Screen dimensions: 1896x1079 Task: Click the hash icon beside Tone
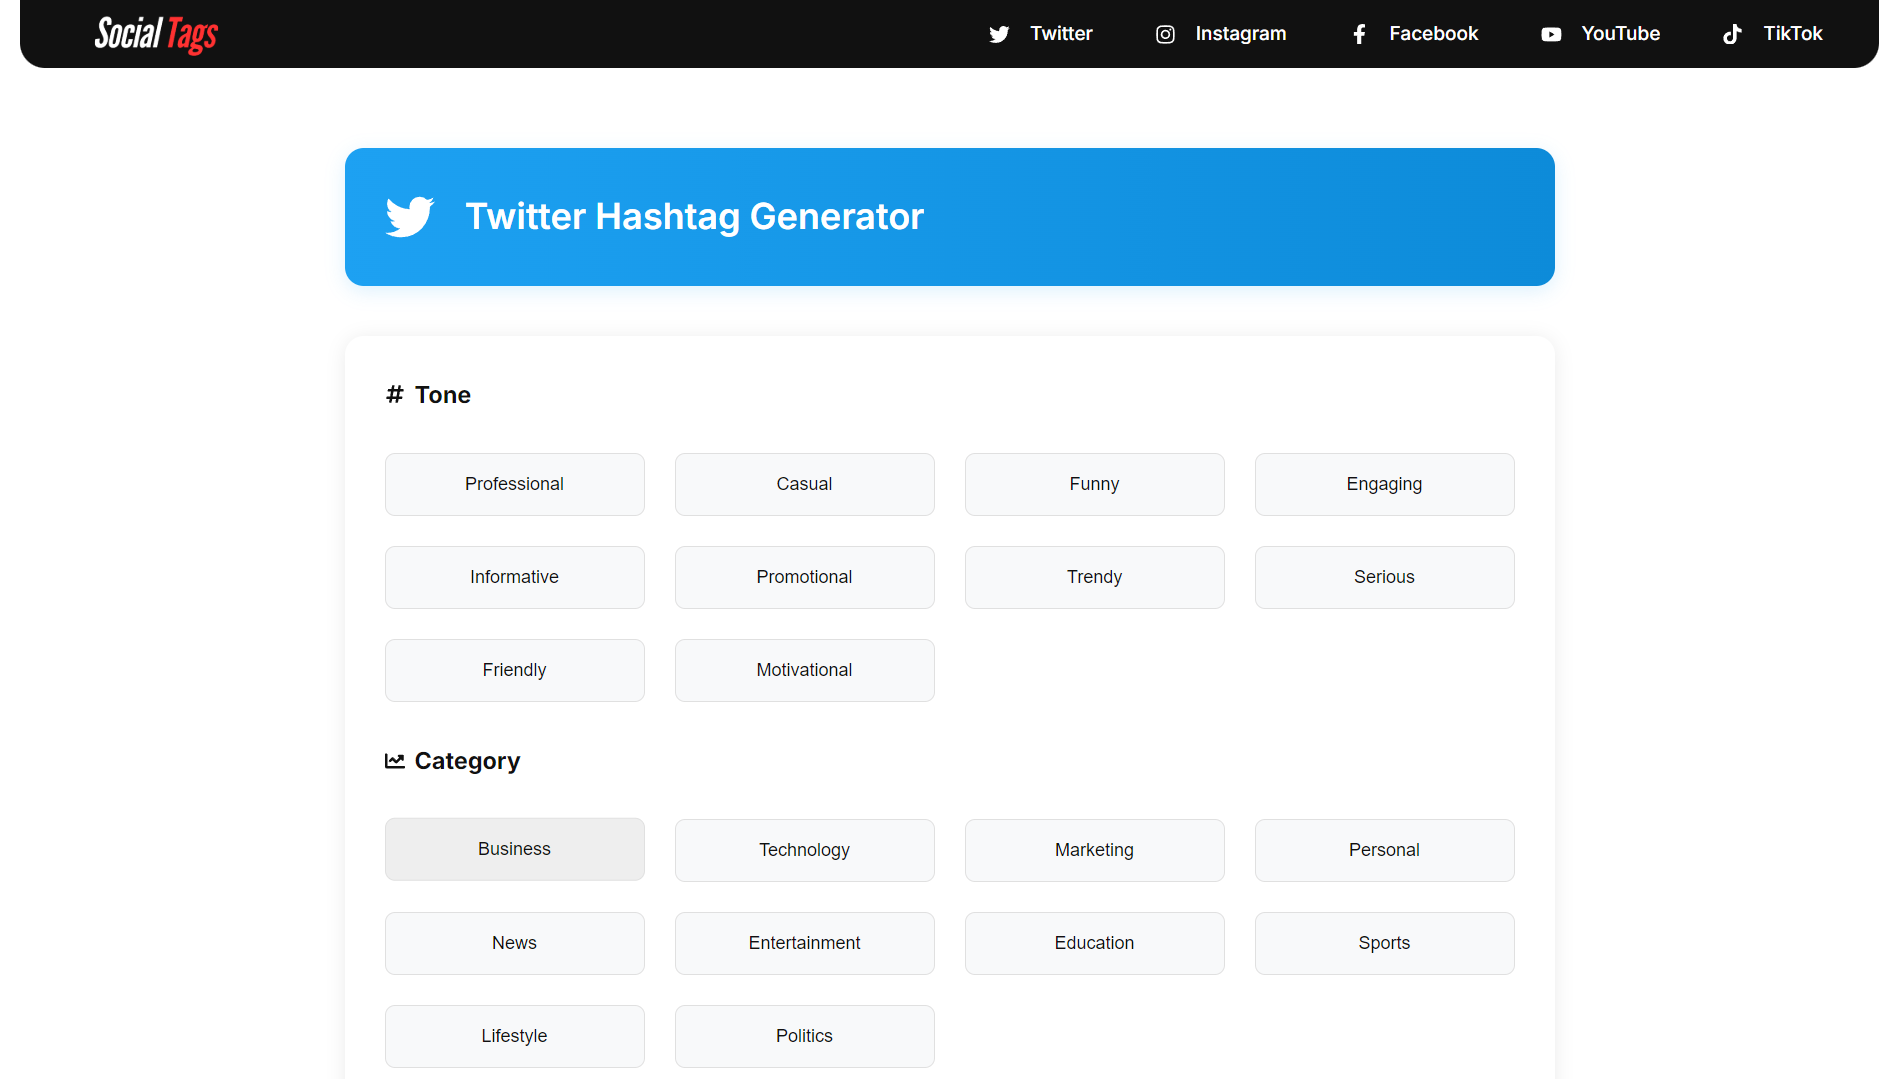pos(395,395)
